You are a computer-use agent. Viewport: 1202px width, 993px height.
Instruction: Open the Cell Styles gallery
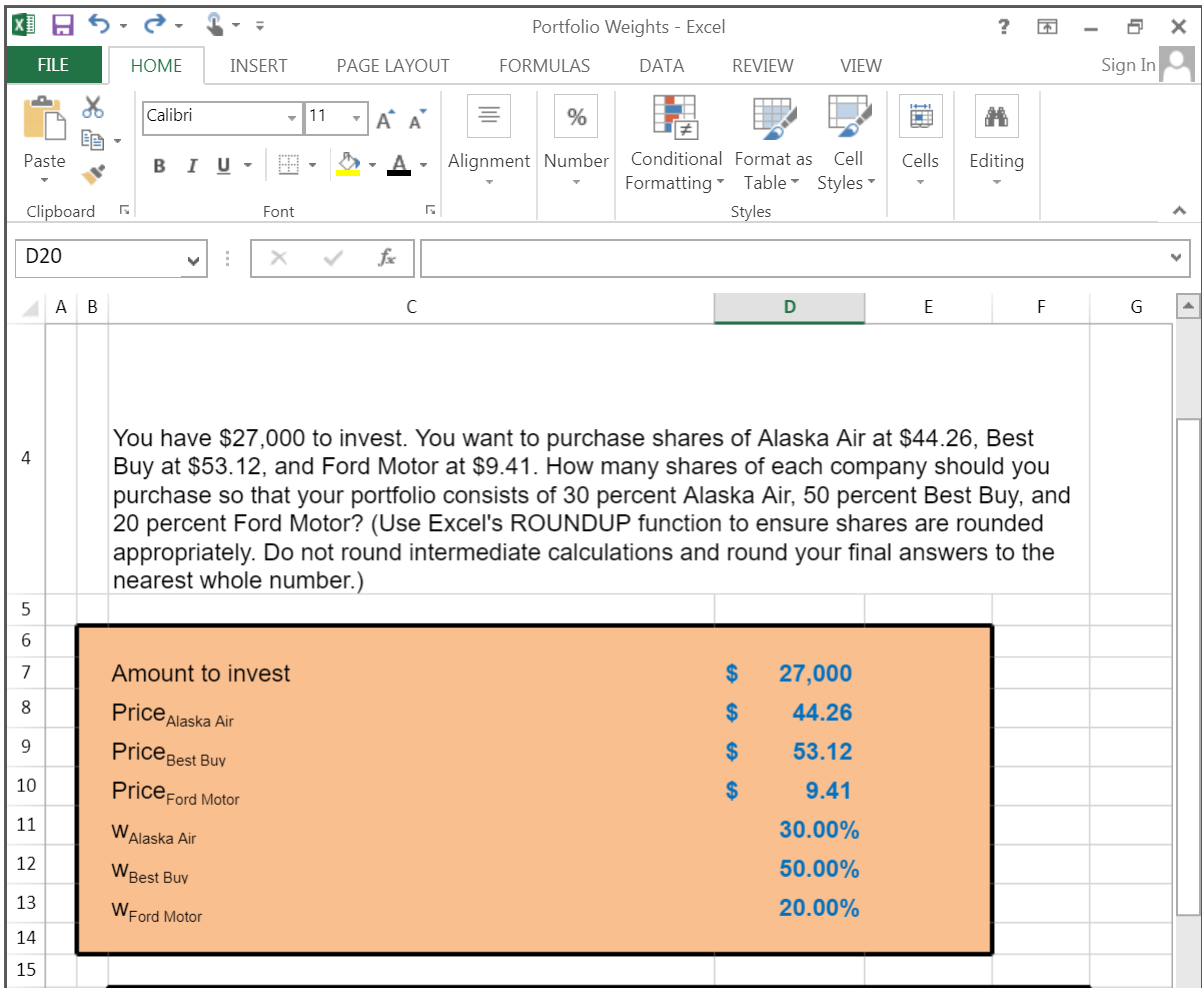[846, 143]
